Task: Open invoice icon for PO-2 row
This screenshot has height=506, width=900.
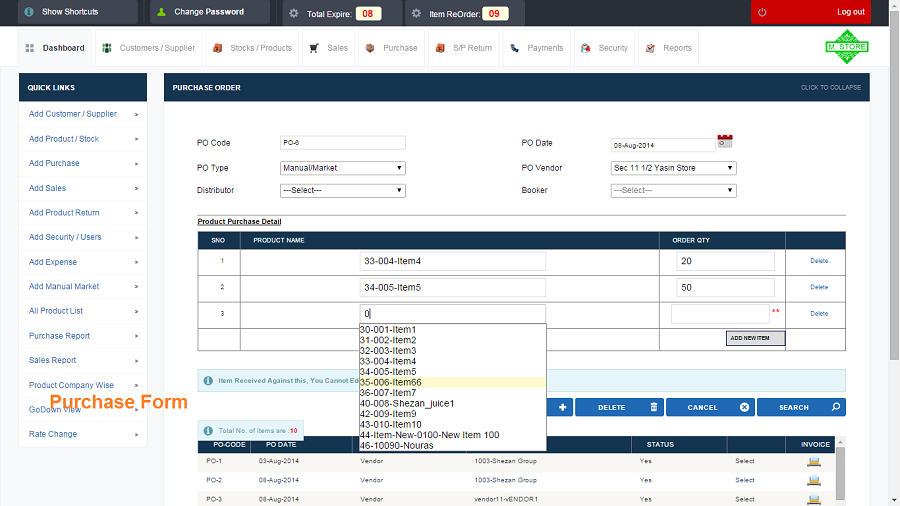Action: coord(814,480)
